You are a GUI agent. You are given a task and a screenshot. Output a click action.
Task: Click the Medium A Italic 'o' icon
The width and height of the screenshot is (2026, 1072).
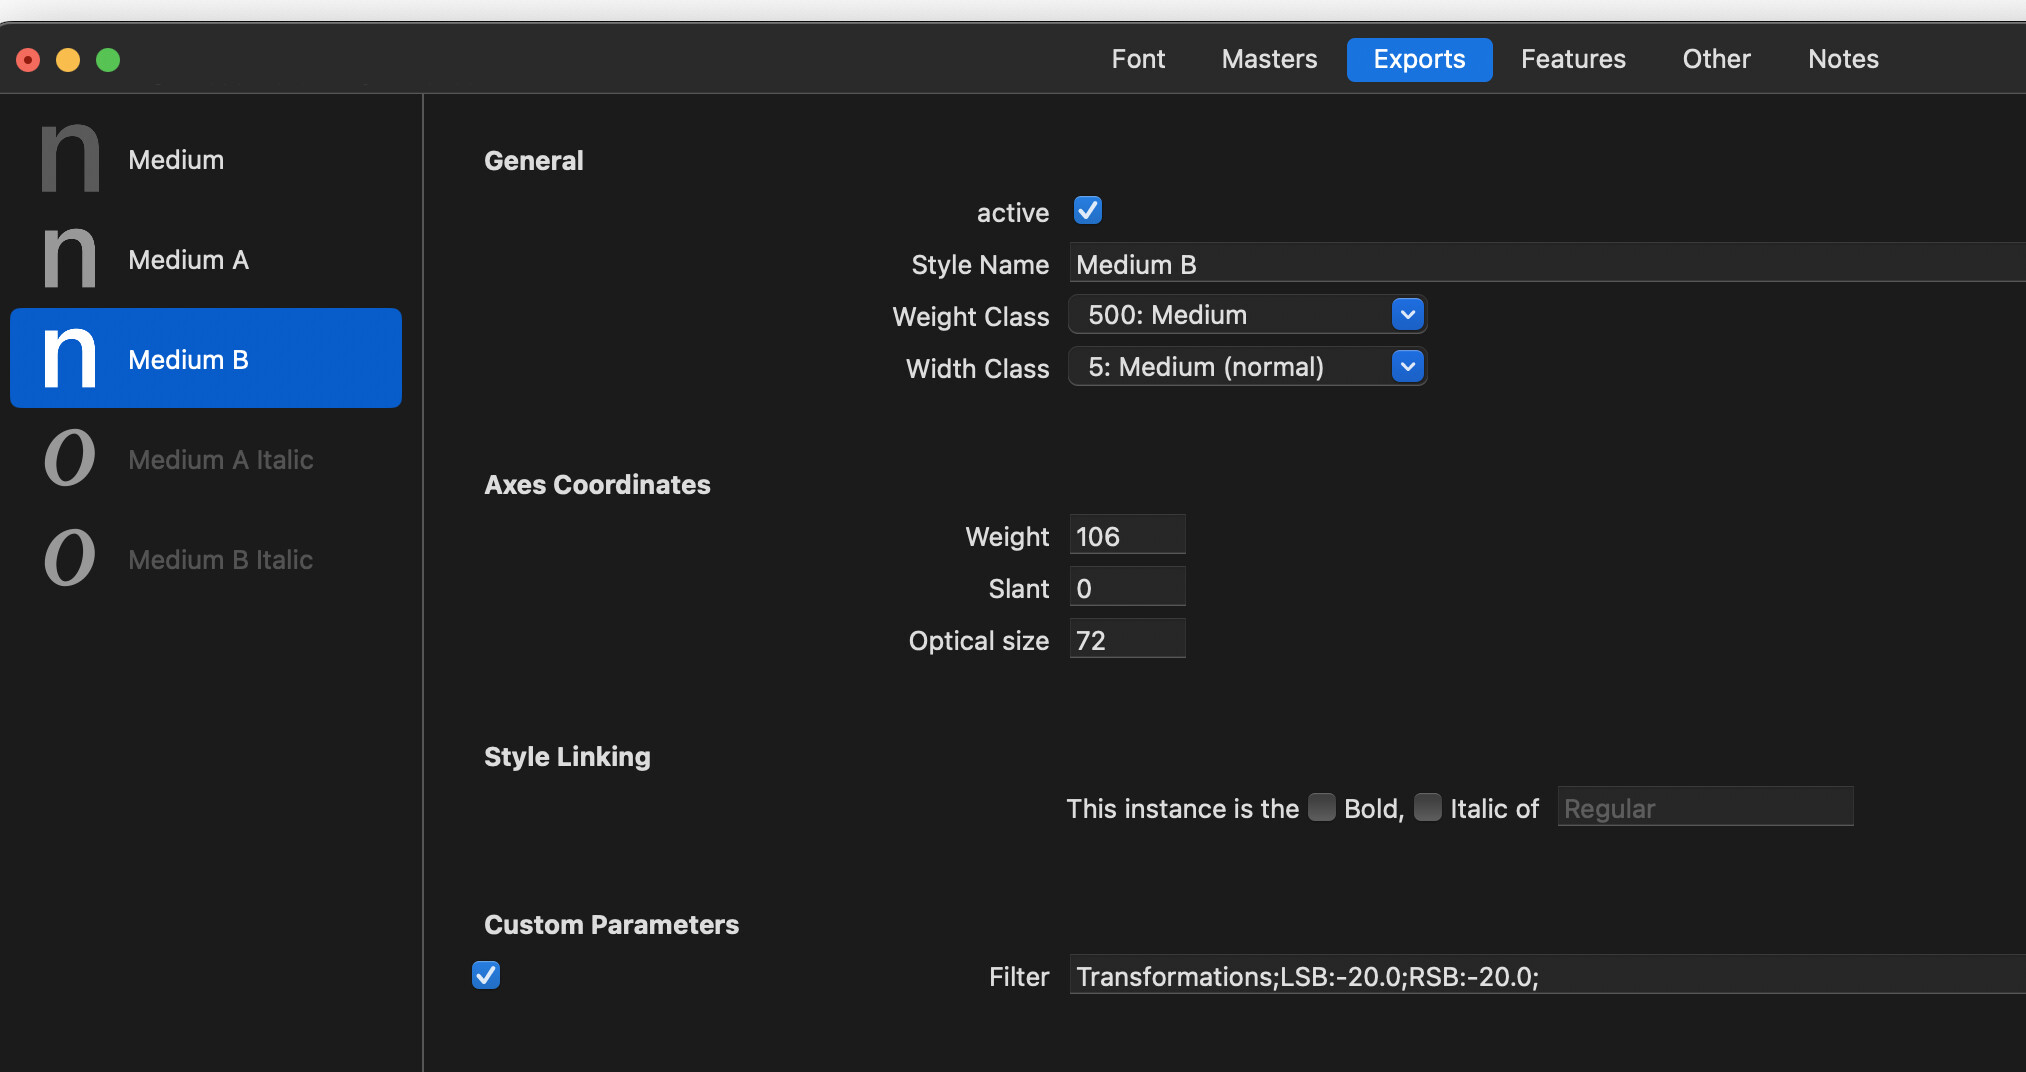70,459
